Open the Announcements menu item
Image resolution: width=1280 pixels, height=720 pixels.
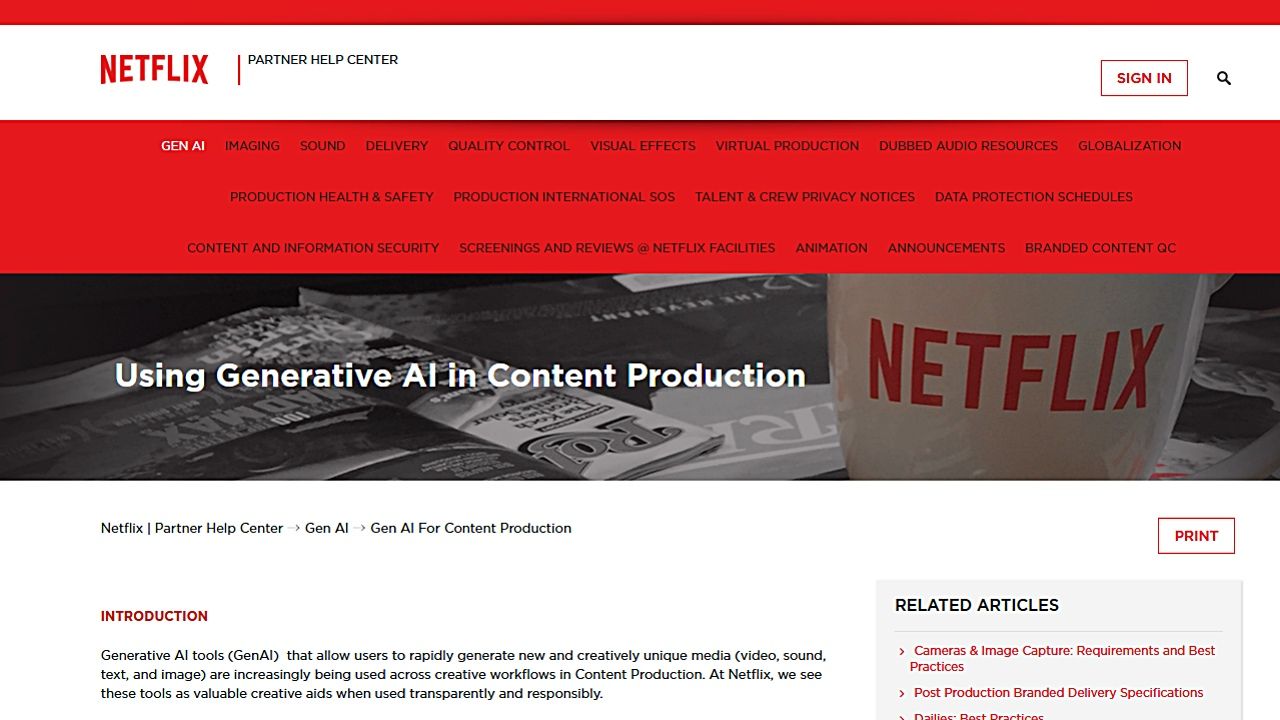(x=946, y=248)
